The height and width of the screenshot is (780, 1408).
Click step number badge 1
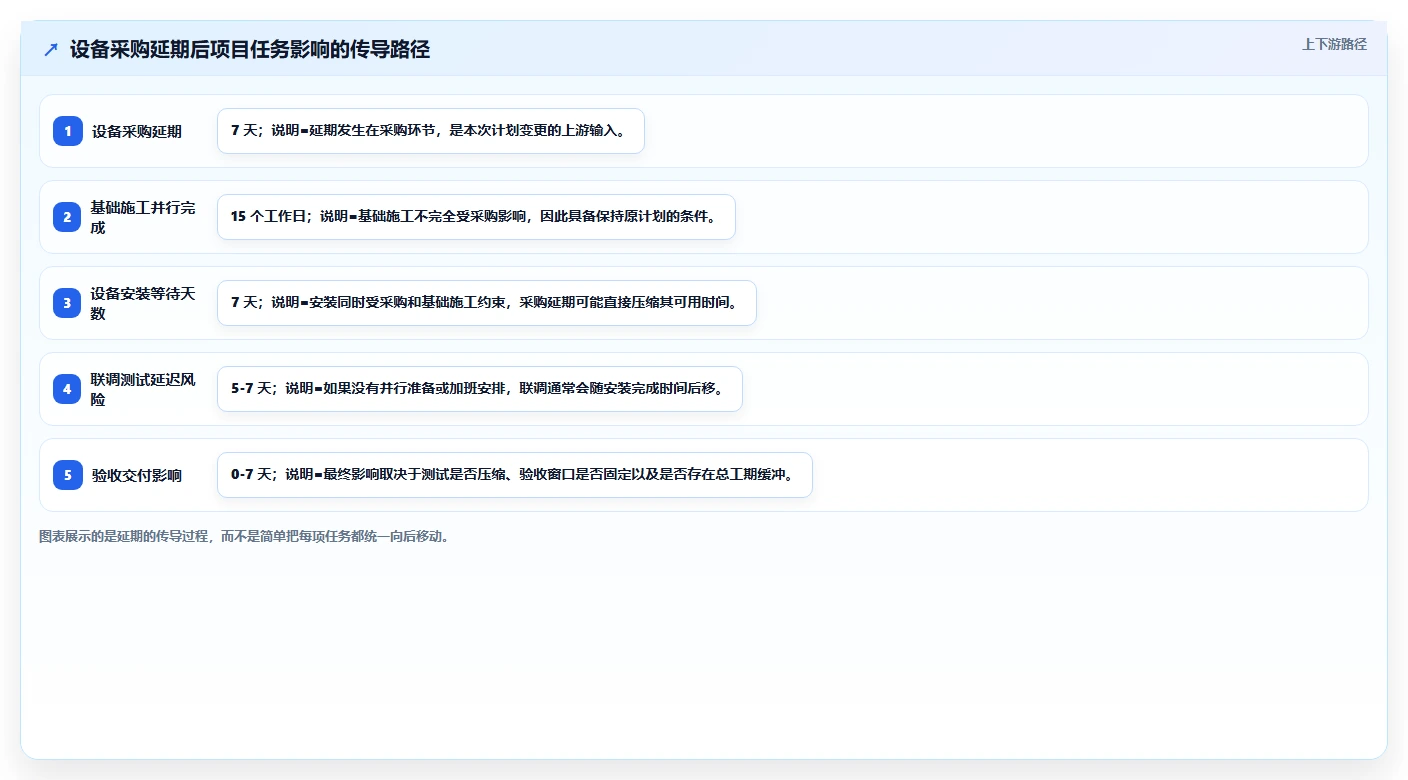coord(68,131)
